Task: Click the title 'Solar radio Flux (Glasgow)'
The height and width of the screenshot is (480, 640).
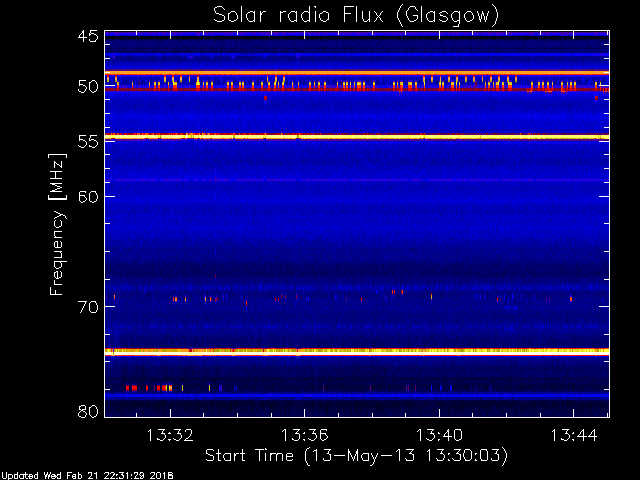Action: [356, 16]
